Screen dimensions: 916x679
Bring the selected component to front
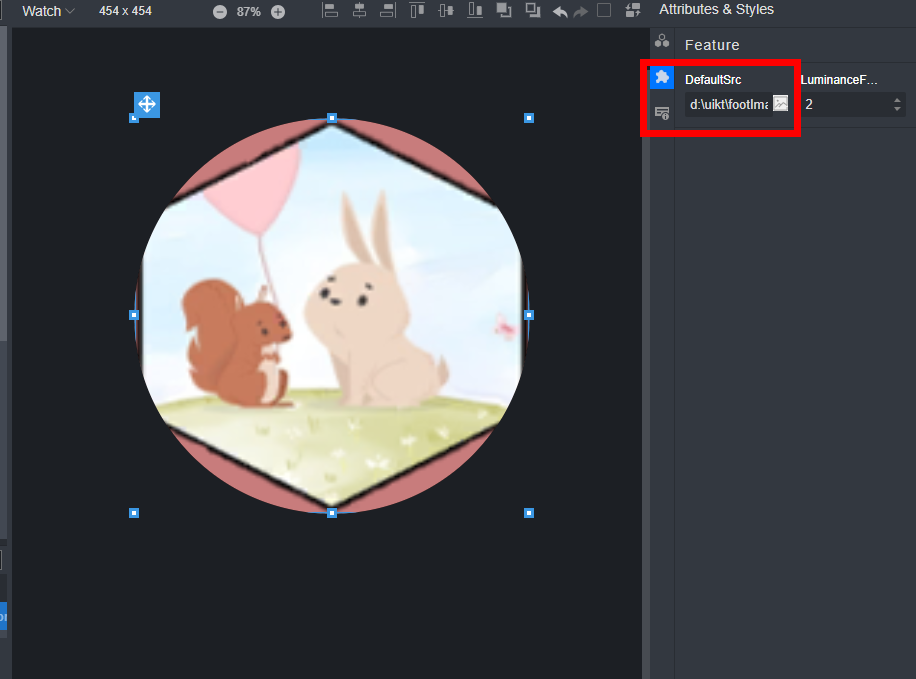504,11
